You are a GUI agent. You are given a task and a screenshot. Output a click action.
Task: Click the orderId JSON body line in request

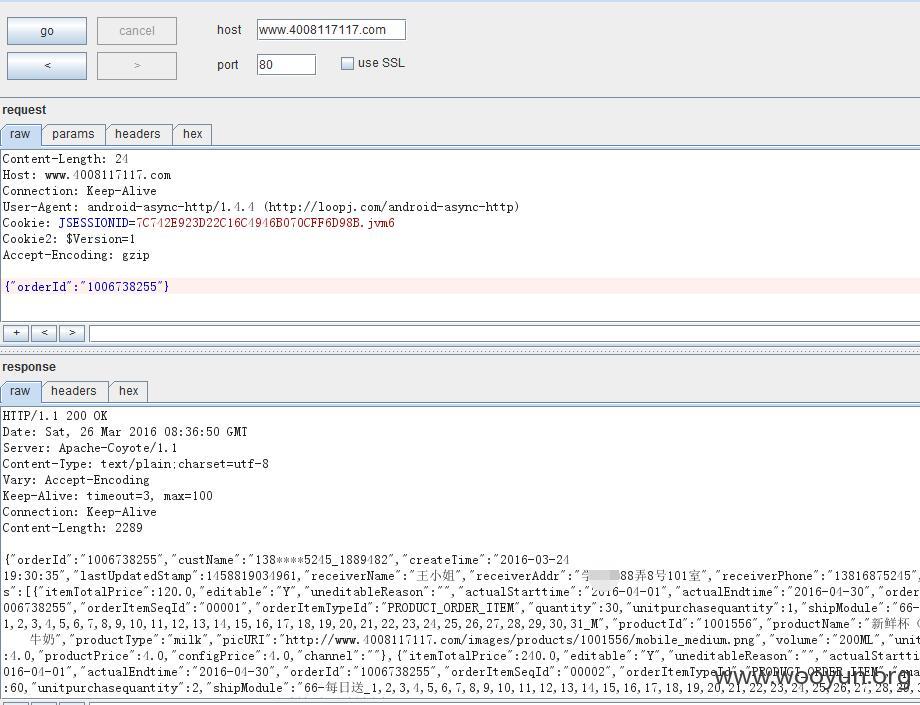[x=87, y=287]
